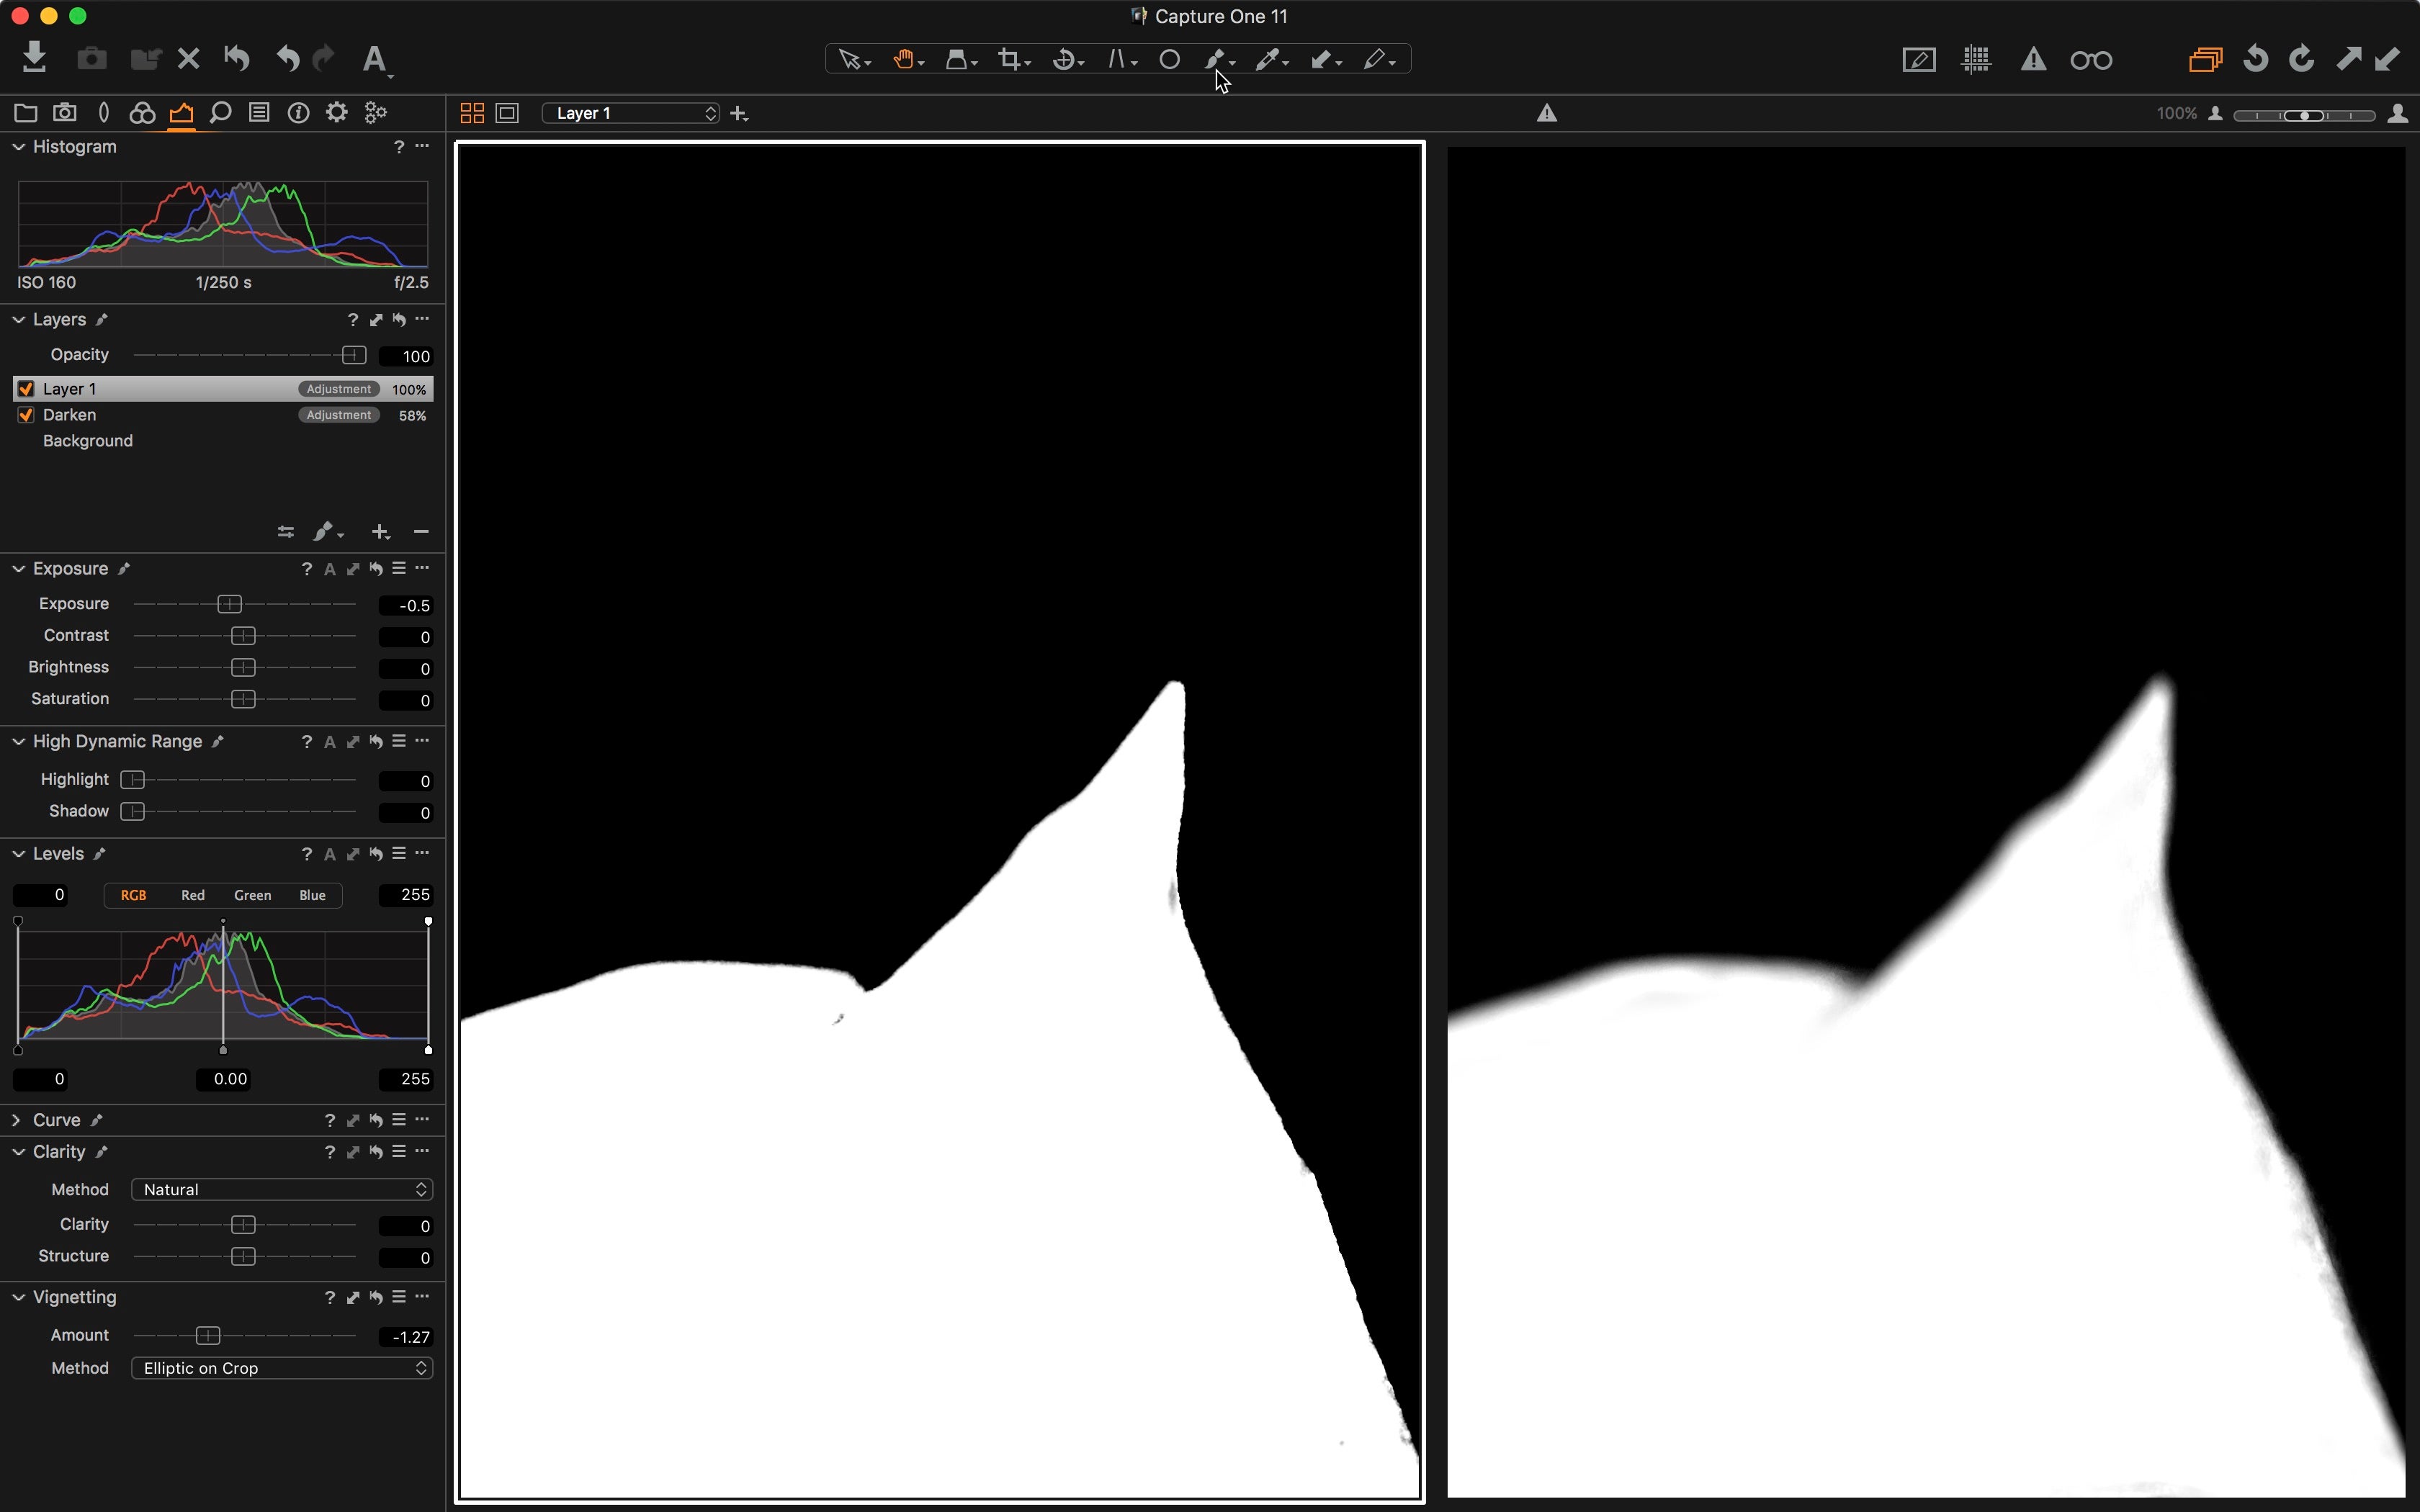2420x1512 pixels.
Task: Open the Library folder tool tab
Action: pyautogui.click(x=25, y=113)
